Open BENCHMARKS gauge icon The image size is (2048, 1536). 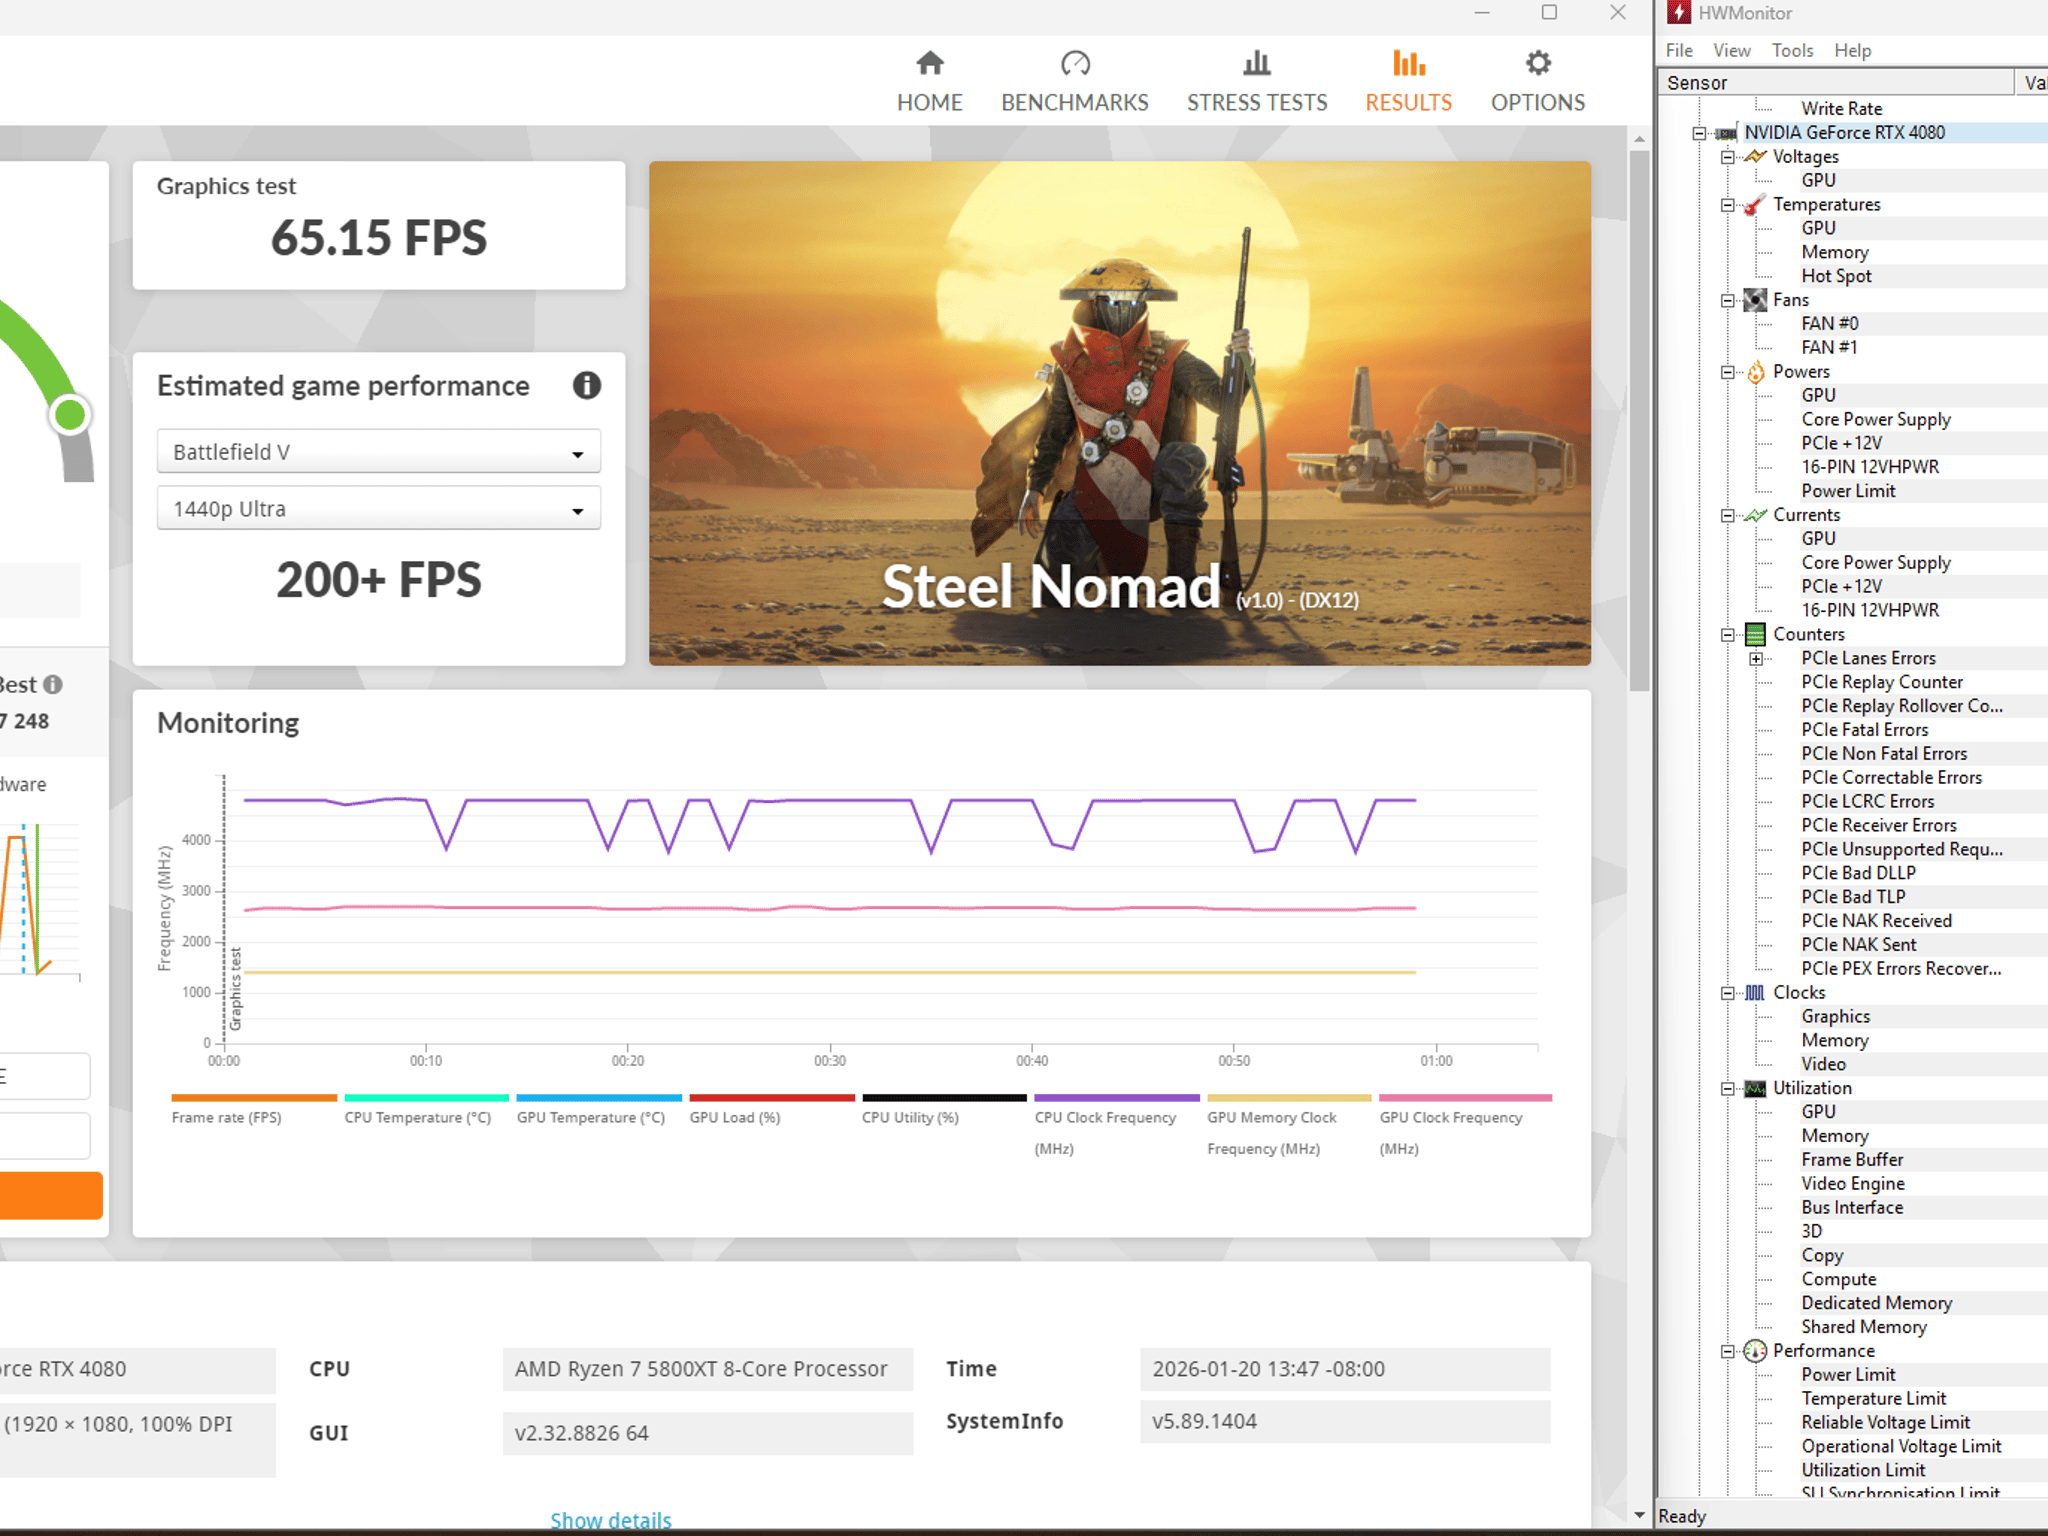[x=1075, y=64]
